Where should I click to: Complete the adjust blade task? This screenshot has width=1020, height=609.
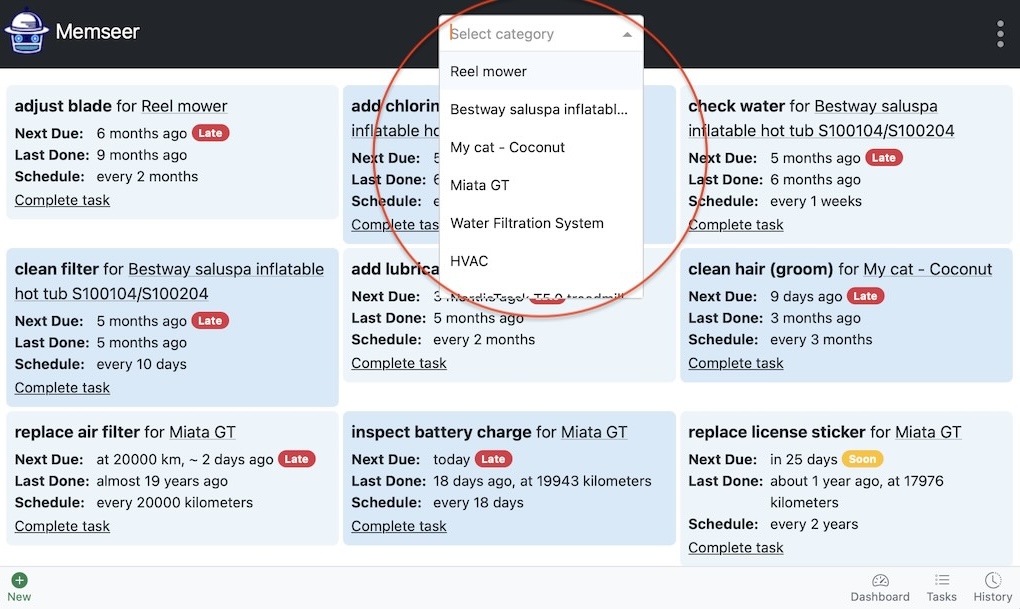pyautogui.click(x=62, y=200)
